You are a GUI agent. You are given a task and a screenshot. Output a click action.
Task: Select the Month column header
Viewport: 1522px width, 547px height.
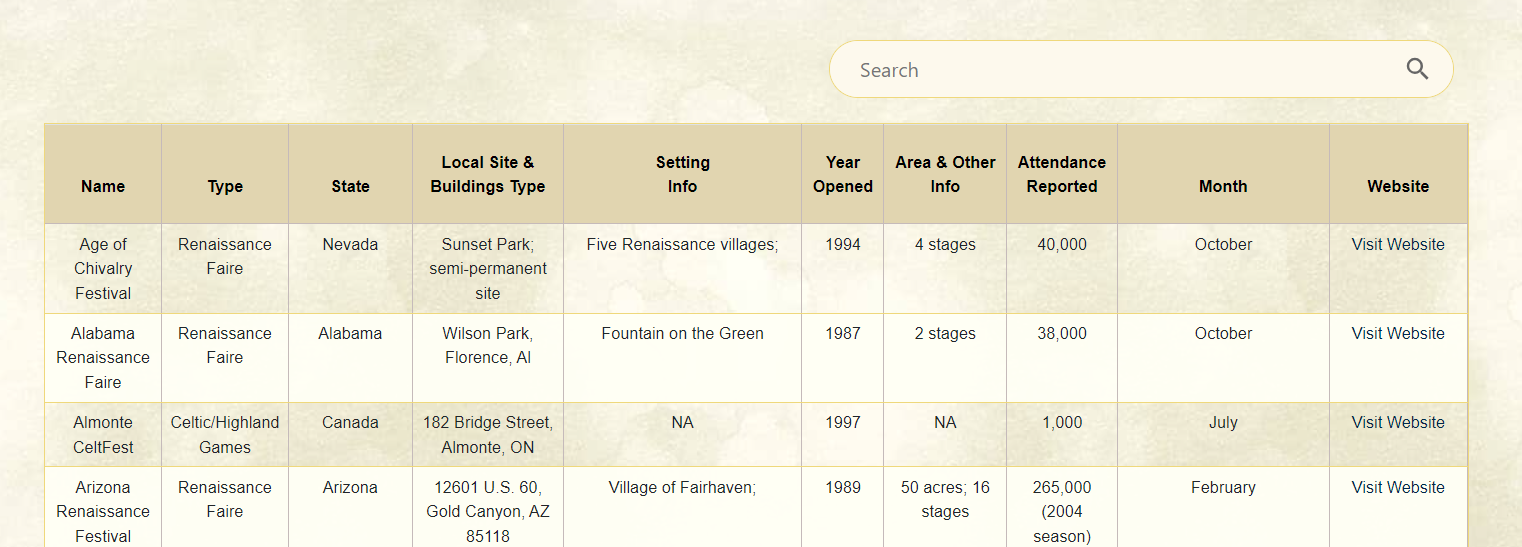point(1223,186)
